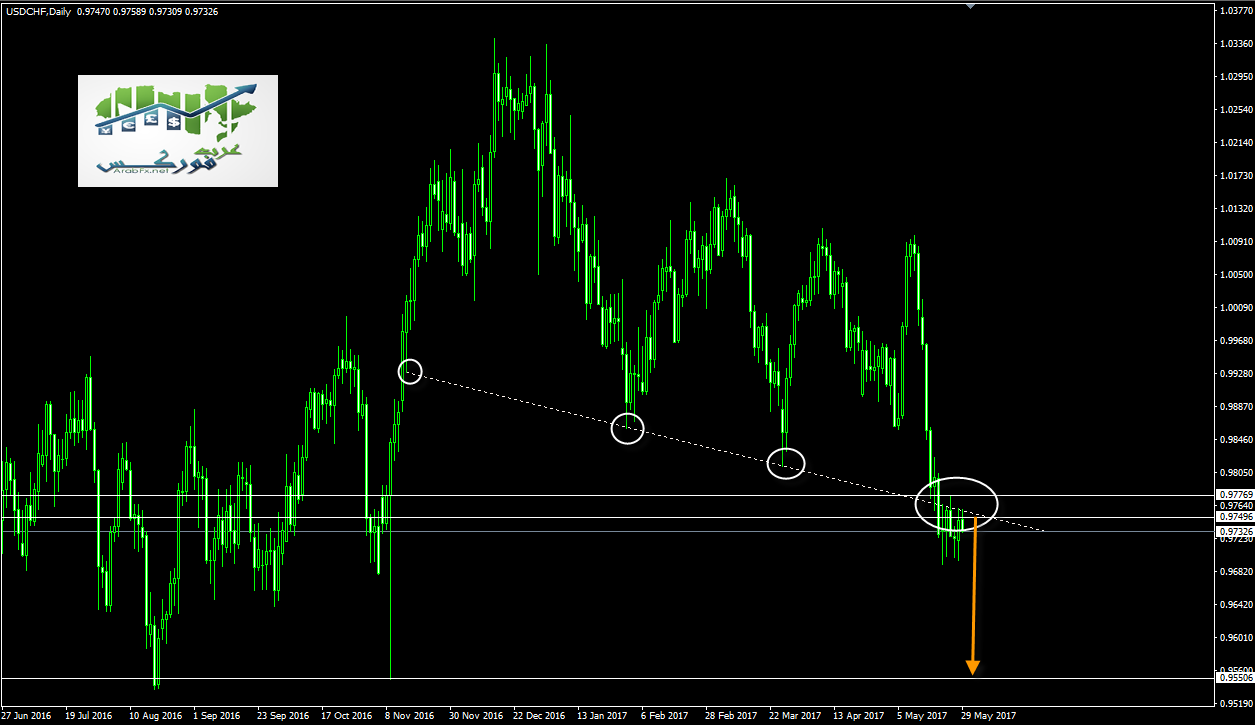
Task: Click the 0.96010 price scale label
Action: 1237,638
